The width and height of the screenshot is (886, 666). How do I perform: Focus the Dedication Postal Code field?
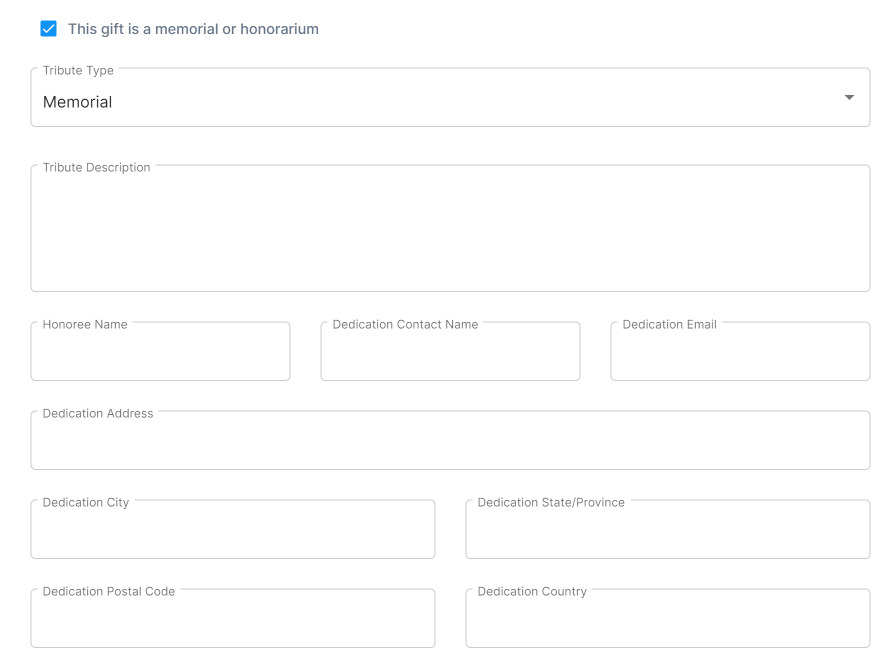pos(233,622)
